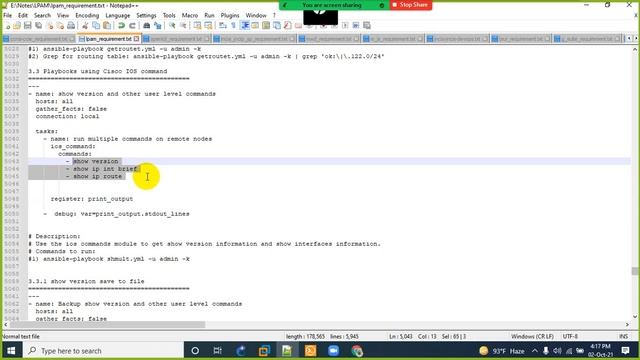The height and width of the screenshot is (360, 640).
Task: Click the 'ios_command:' line
Action: tap(73, 146)
